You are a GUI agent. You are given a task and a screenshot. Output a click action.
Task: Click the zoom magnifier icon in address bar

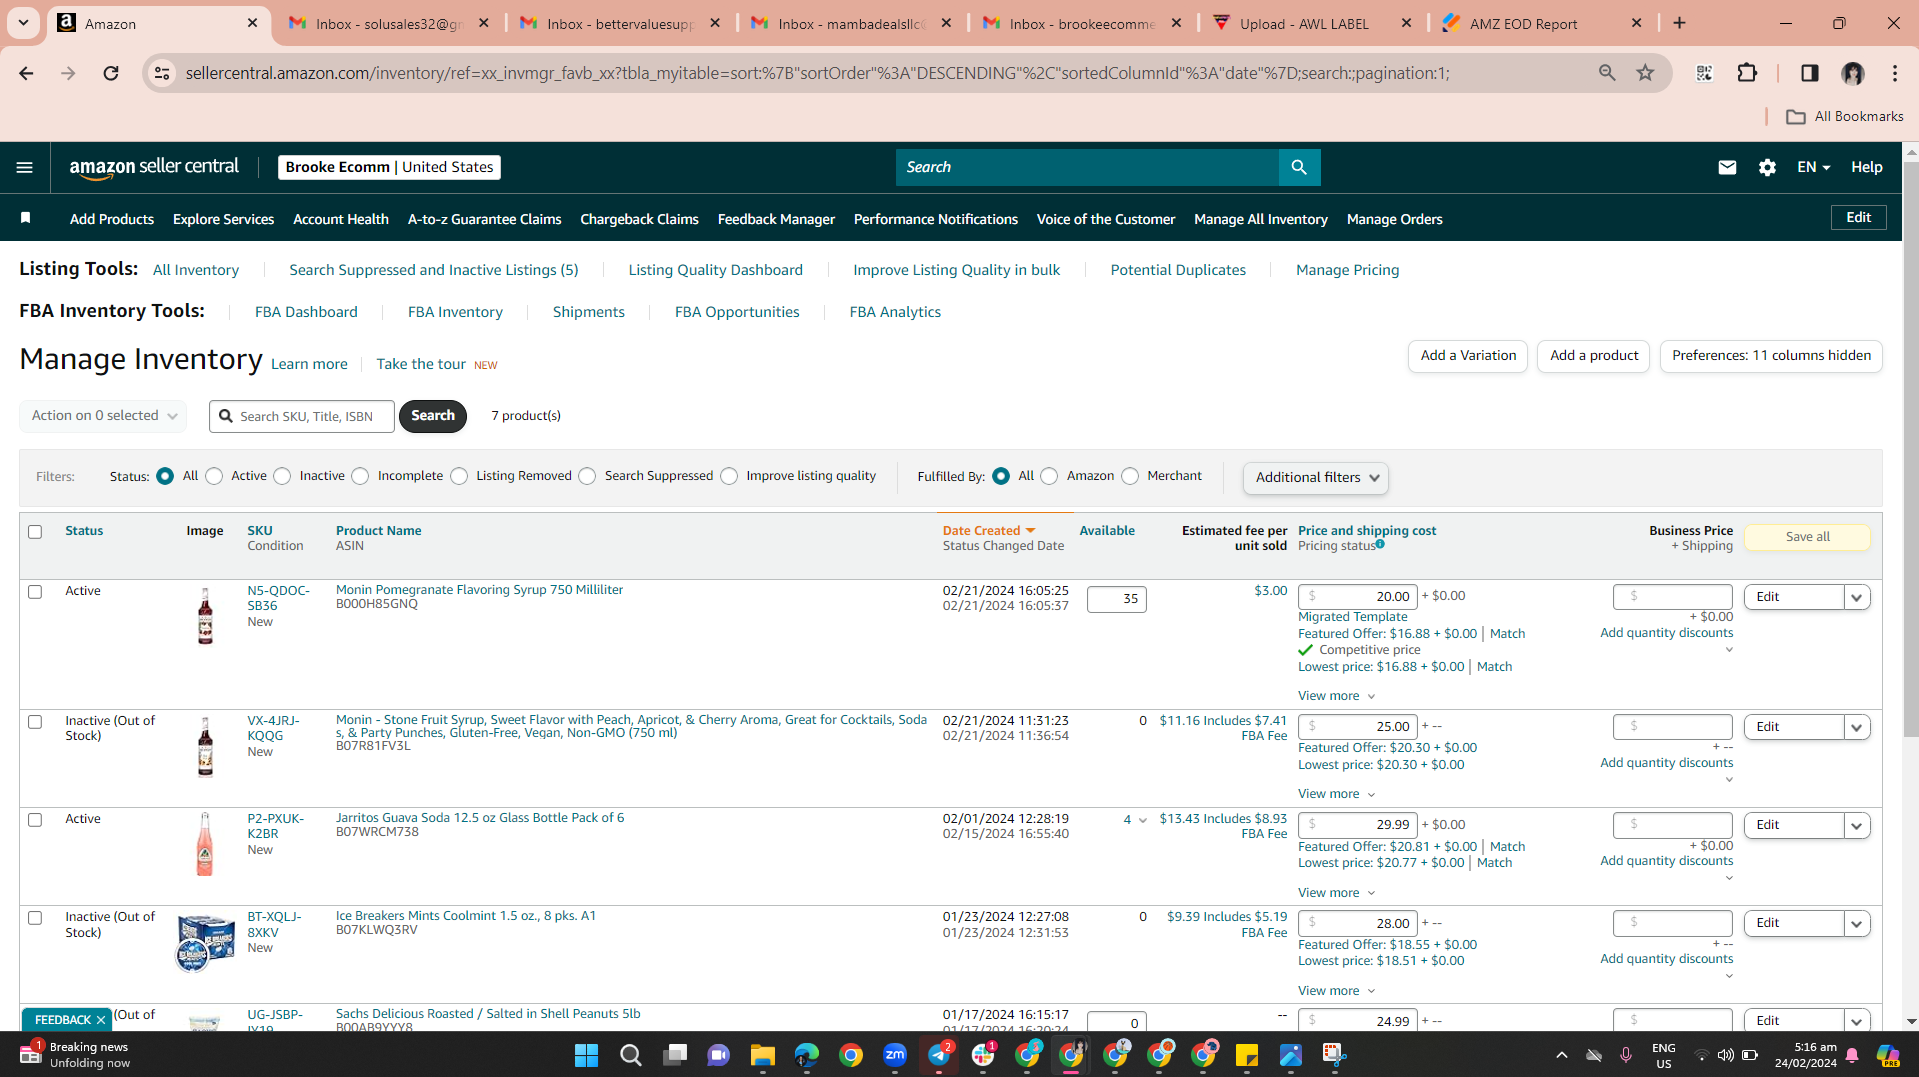[1607, 73]
